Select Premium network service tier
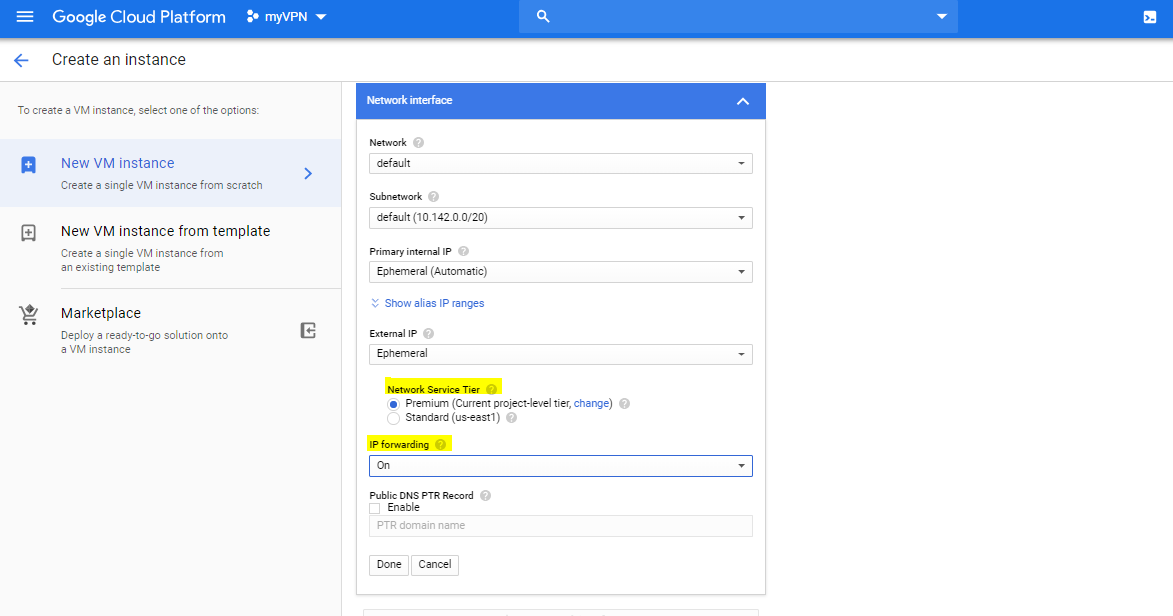This screenshot has height=616, width=1173. point(393,404)
